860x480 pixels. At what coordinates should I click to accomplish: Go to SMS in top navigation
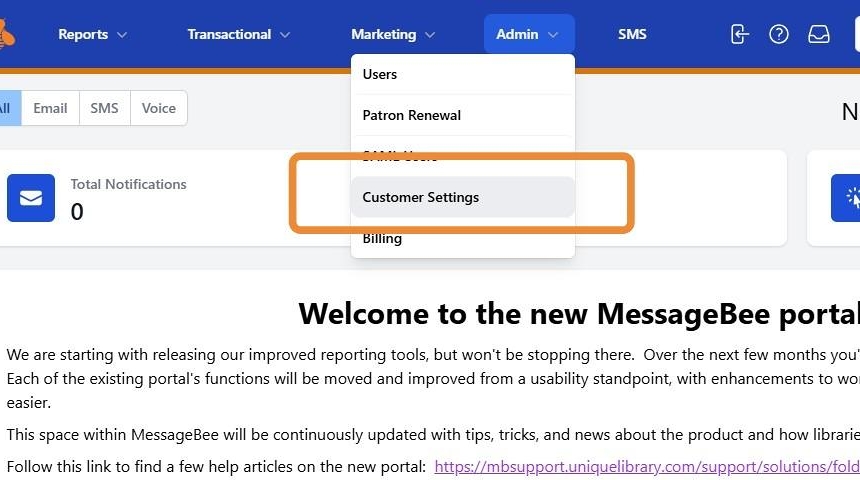632,34
